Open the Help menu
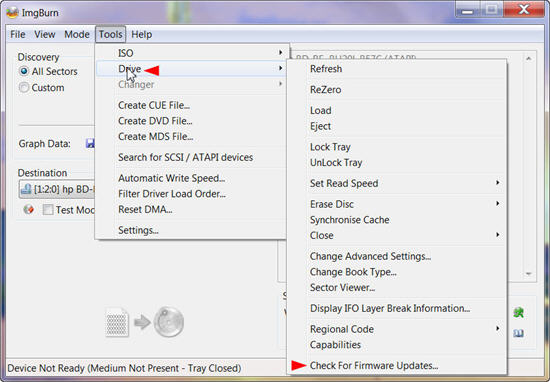 click(142, 34)
